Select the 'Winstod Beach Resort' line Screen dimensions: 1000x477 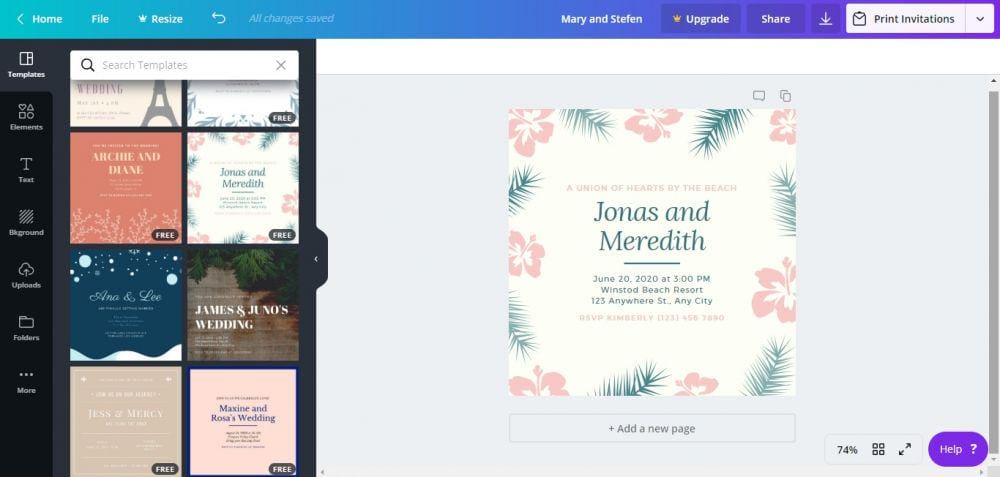[x=652, y=290]
